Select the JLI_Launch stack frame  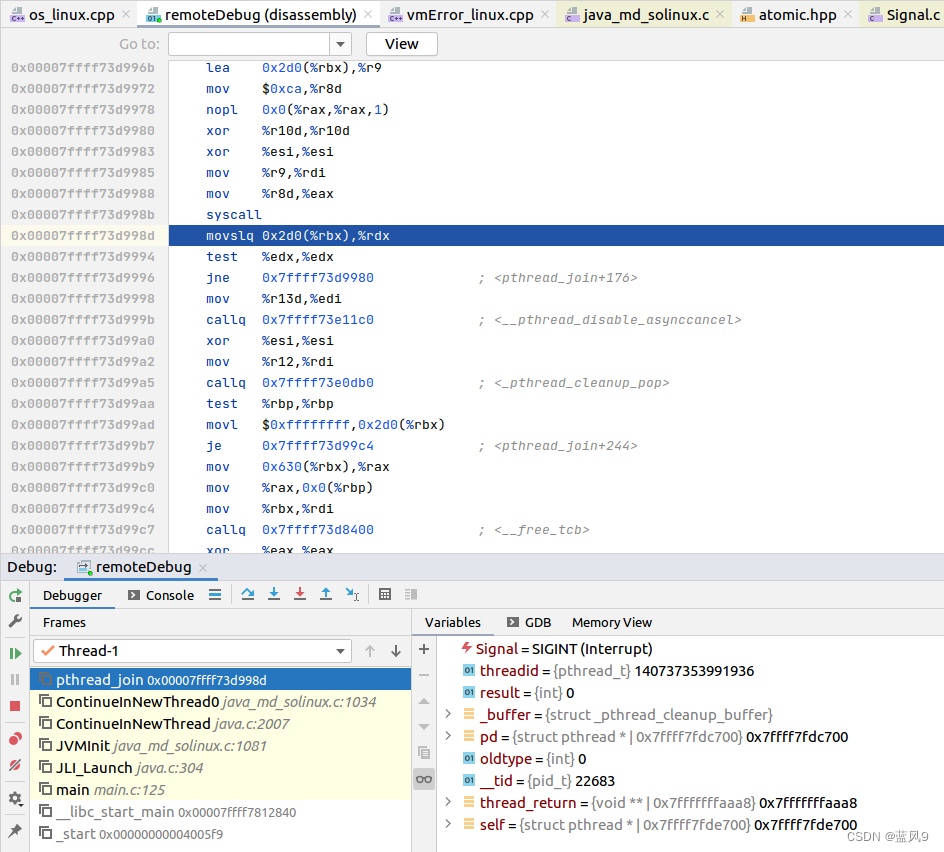click(x=94, y=767)
